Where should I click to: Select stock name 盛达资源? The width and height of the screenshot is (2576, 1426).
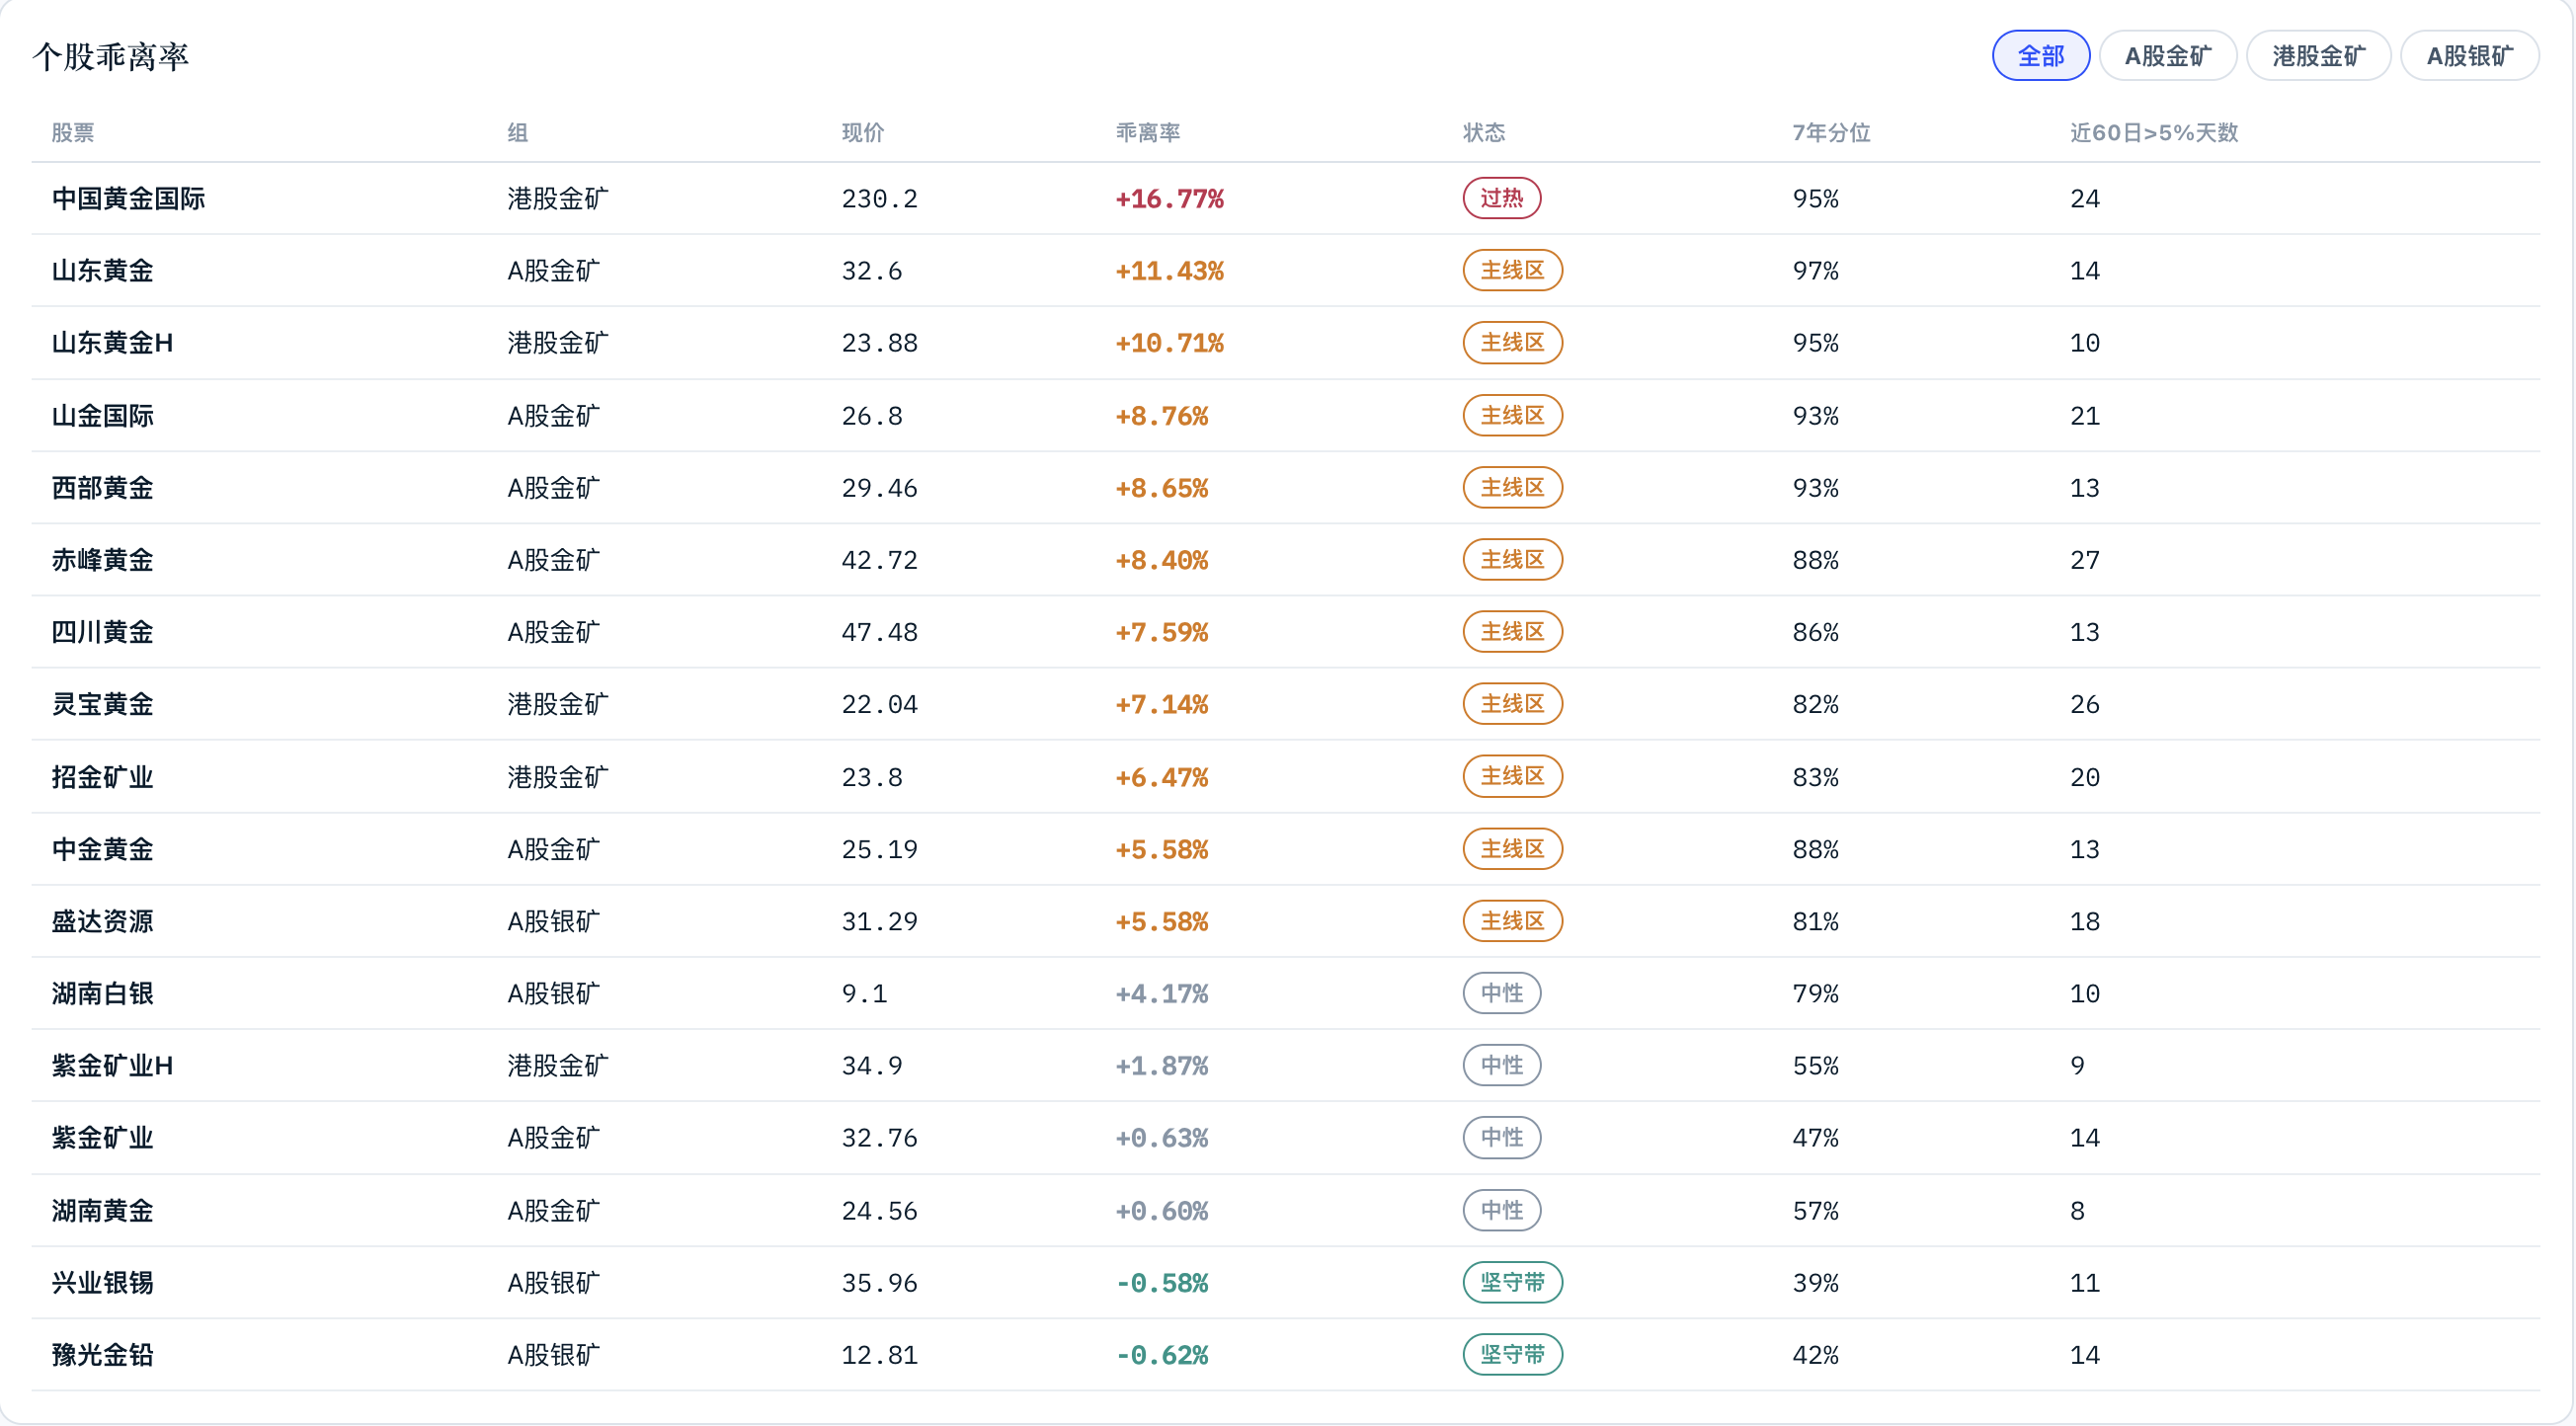tap(102, 921)
